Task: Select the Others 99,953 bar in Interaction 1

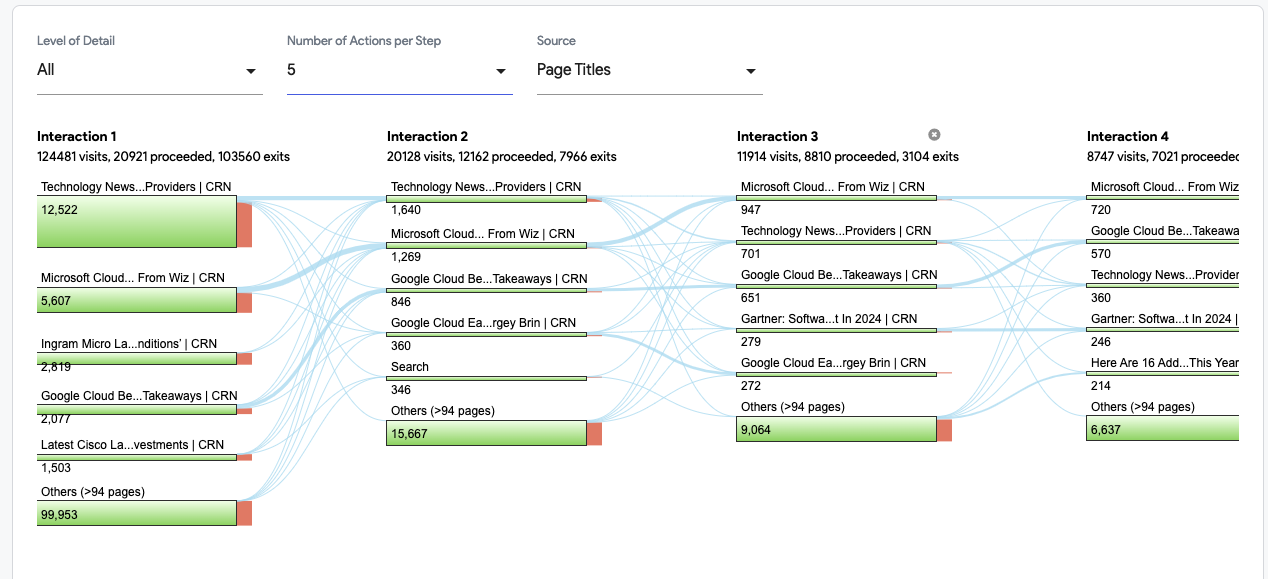Action: [137, 513]
